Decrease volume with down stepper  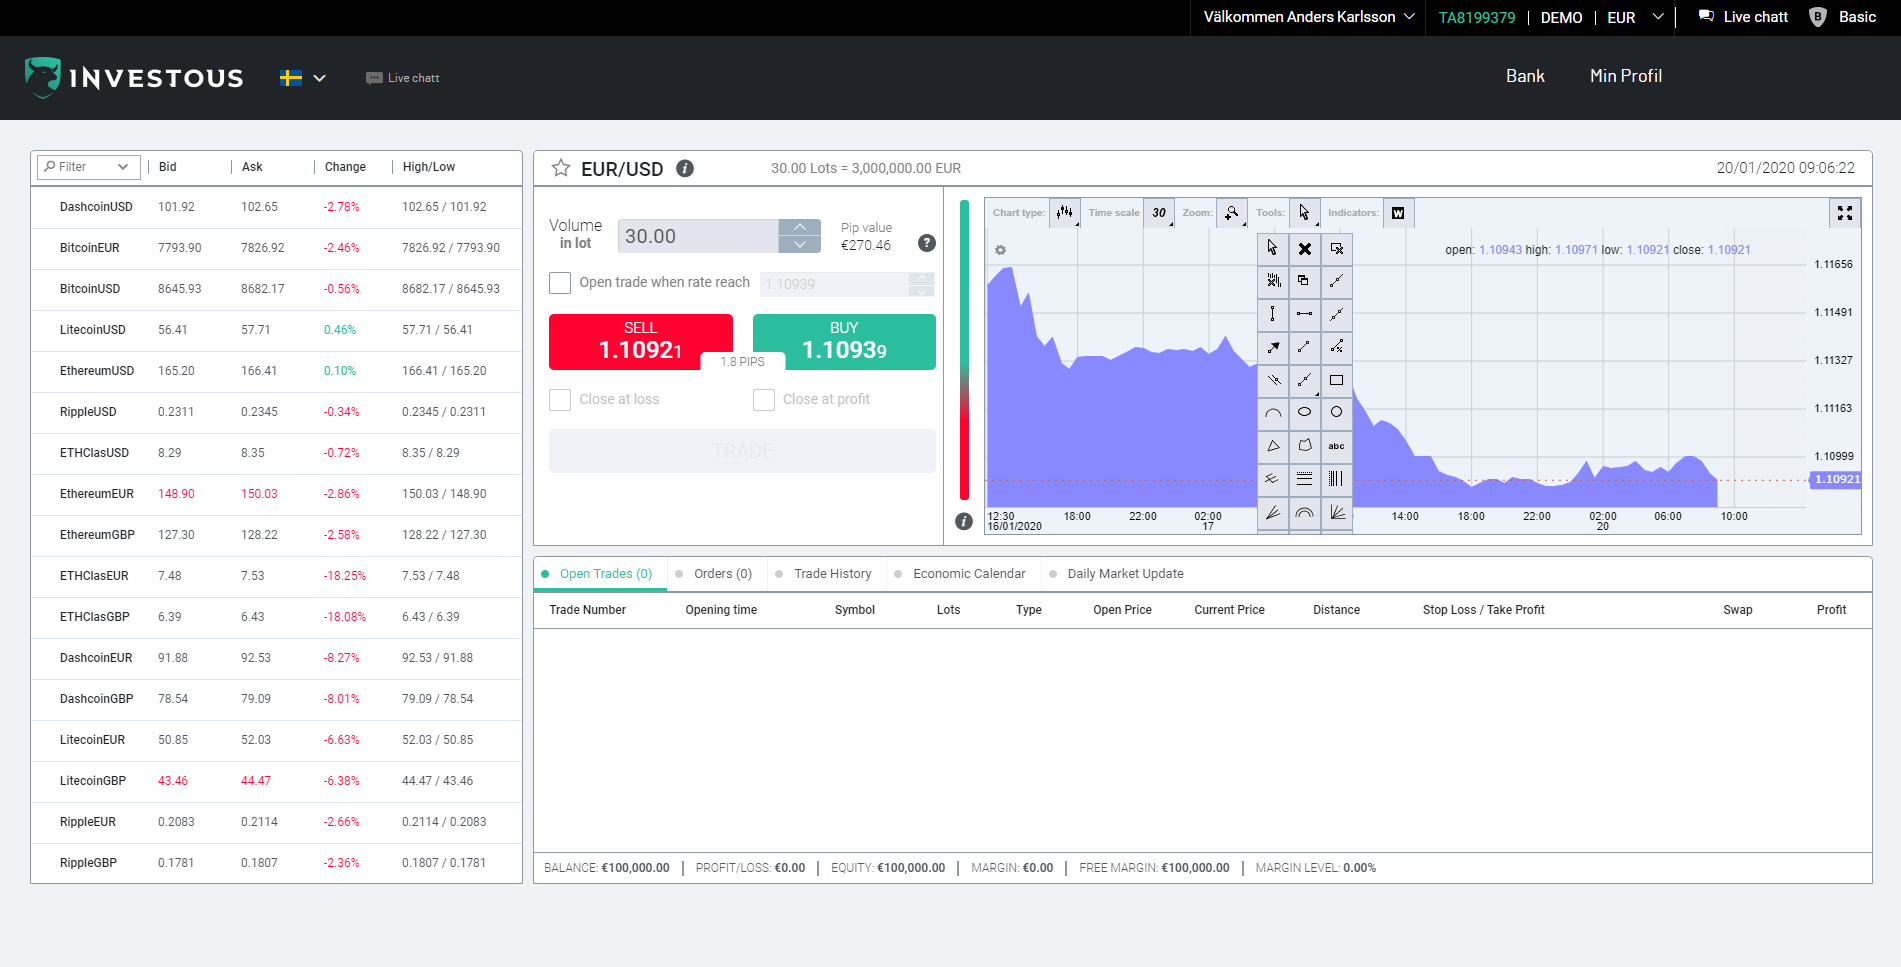(800, 245)
